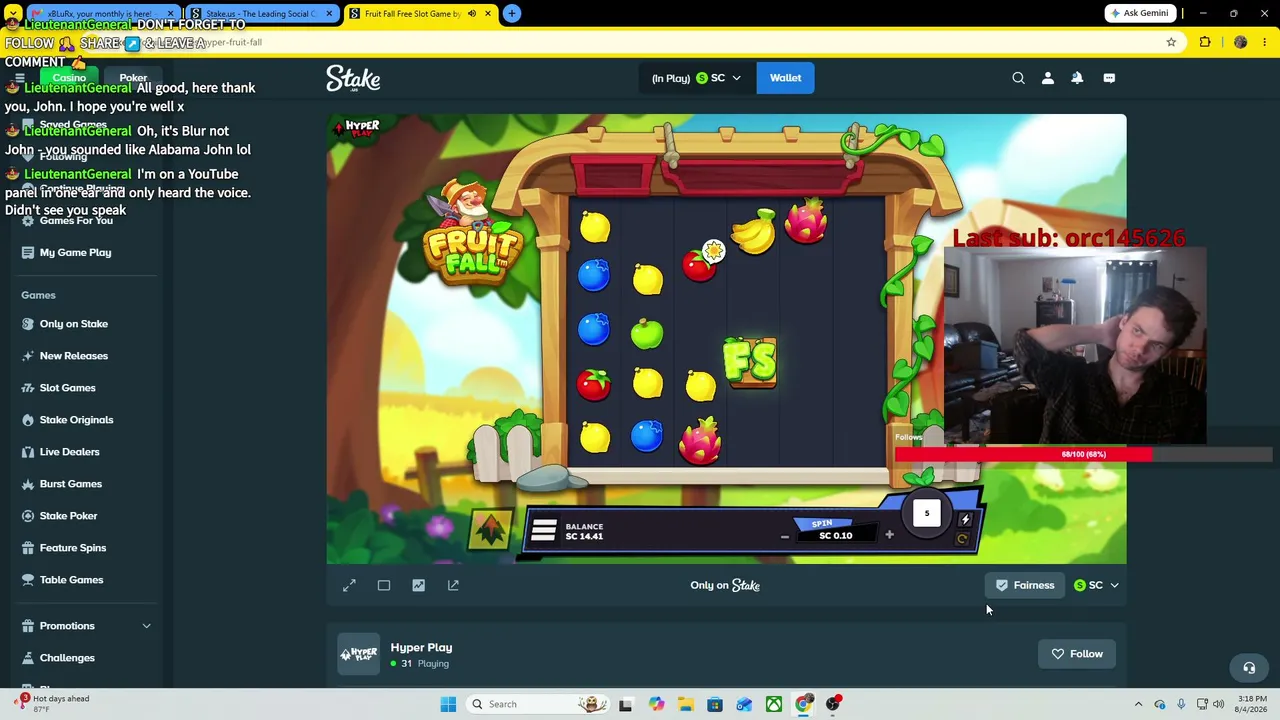The height and width of the screenshot is (720, 1280).
Task: Open OBS Studio from the taskbar
Action: [833, 704]
